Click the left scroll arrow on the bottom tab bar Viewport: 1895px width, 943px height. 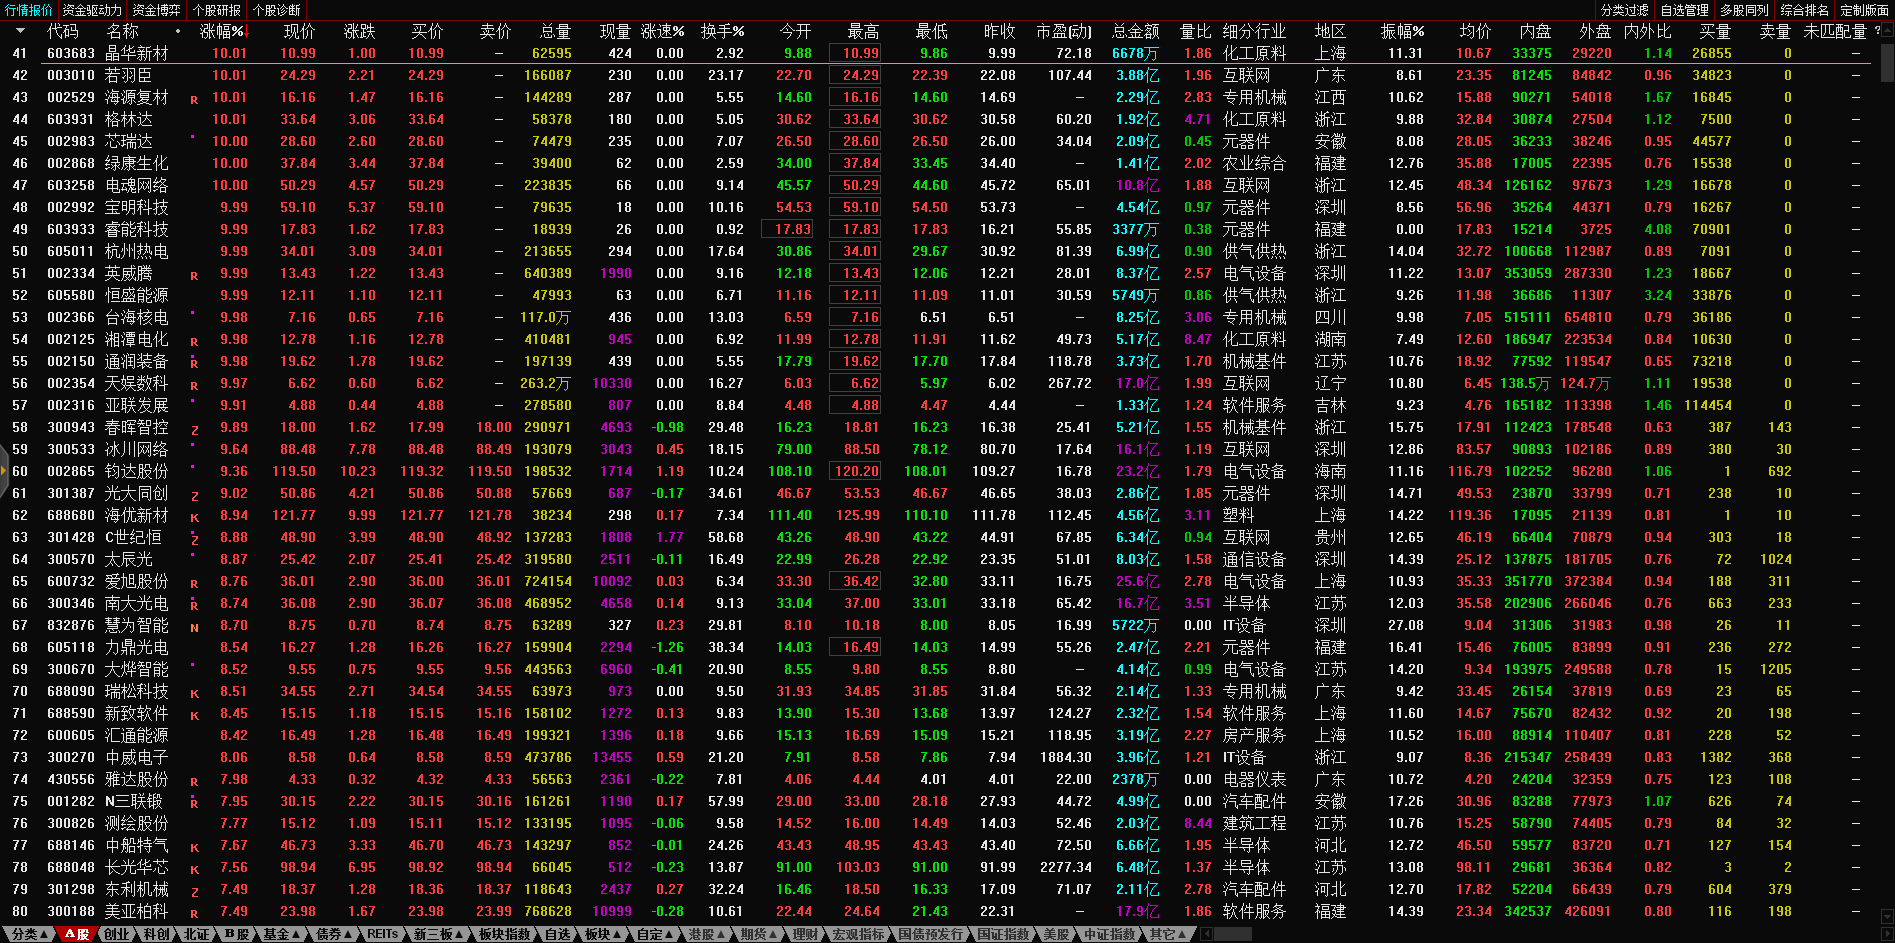click(x=1206, y=934)
